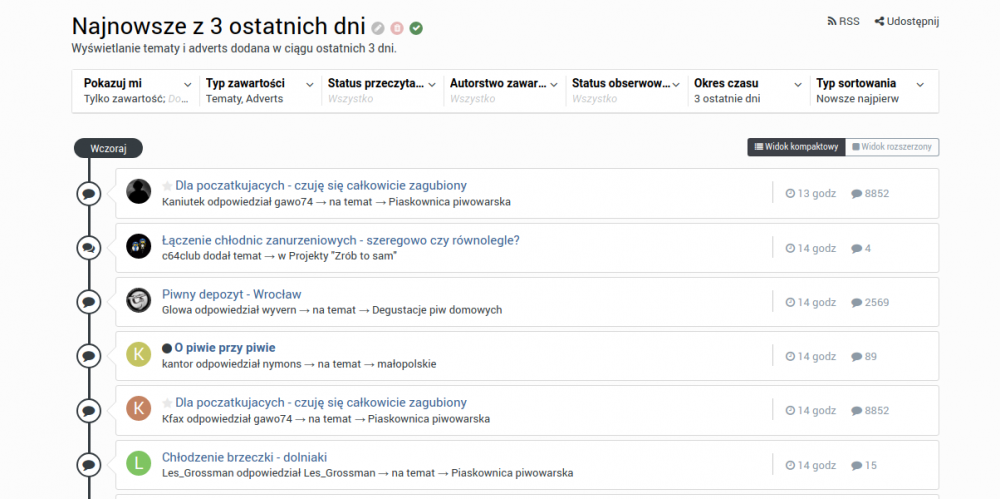Click the green checkmark icon beside title

416,28
